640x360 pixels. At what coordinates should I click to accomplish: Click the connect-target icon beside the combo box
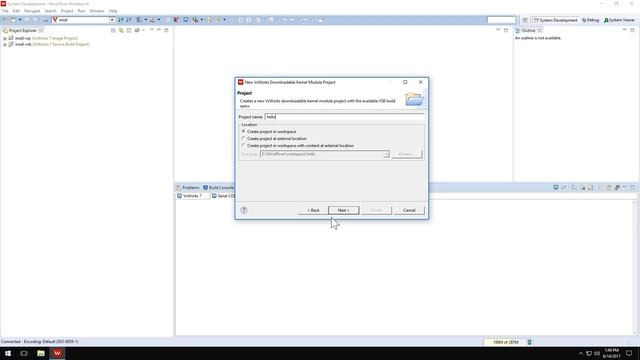click(120, 20)
